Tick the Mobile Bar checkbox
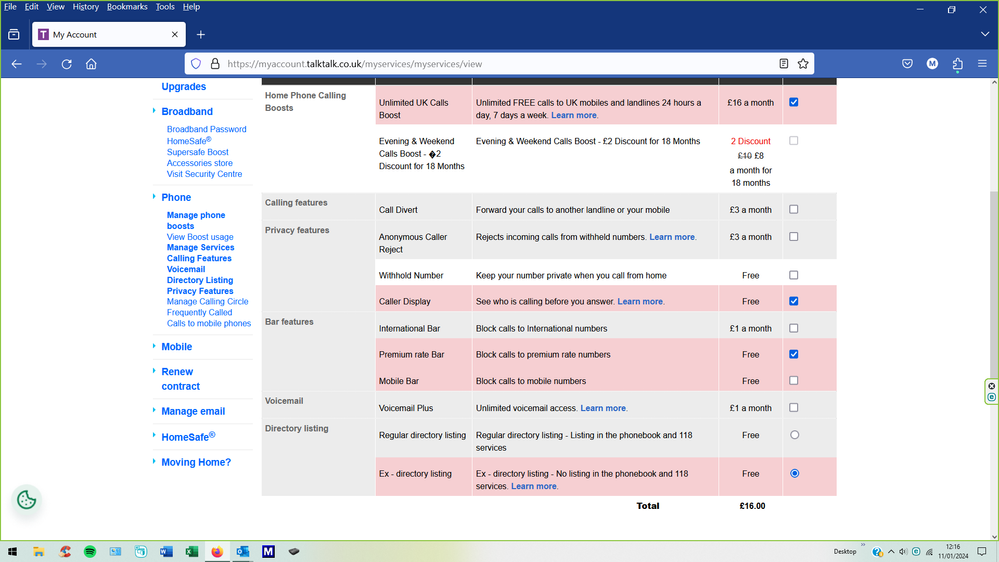 pos(794,380)
